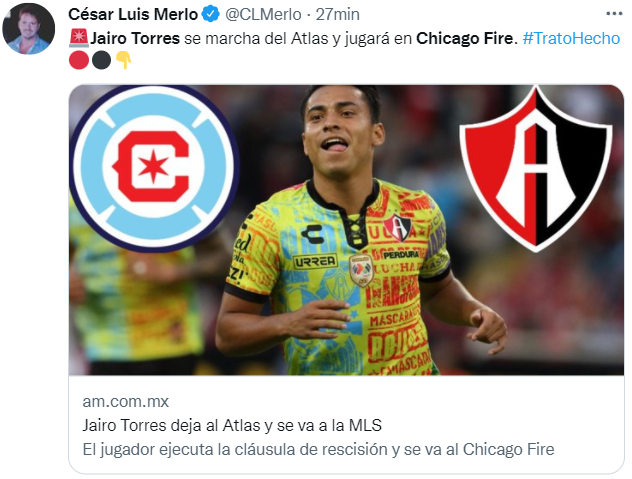Open headline Jairo Torres deja al Atlas
The height and width of the screenshot is (479, 632).
click(x=232, y=425)
